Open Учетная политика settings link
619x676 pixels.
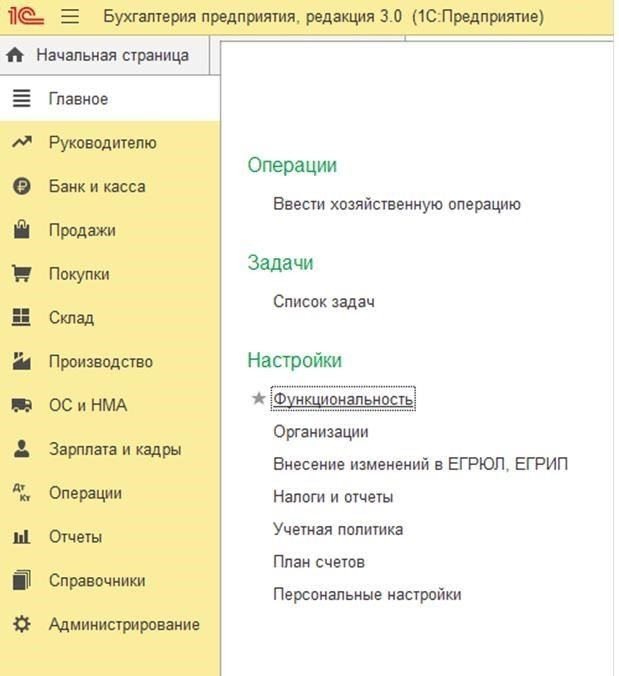(338, 529)
